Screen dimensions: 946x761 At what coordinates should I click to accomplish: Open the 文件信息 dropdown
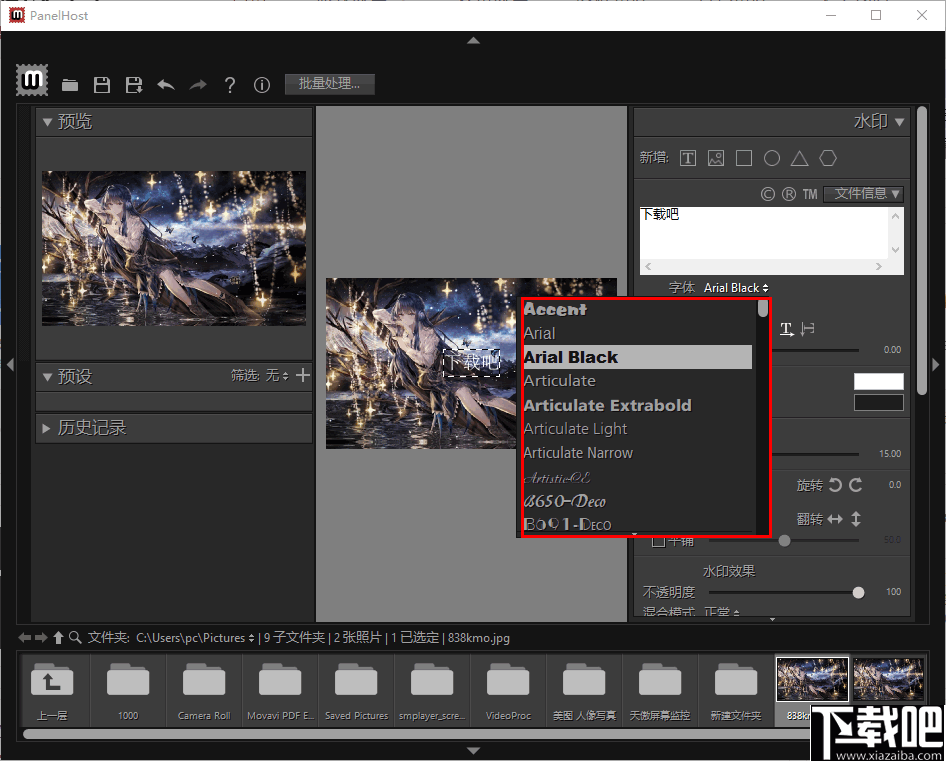863,194
